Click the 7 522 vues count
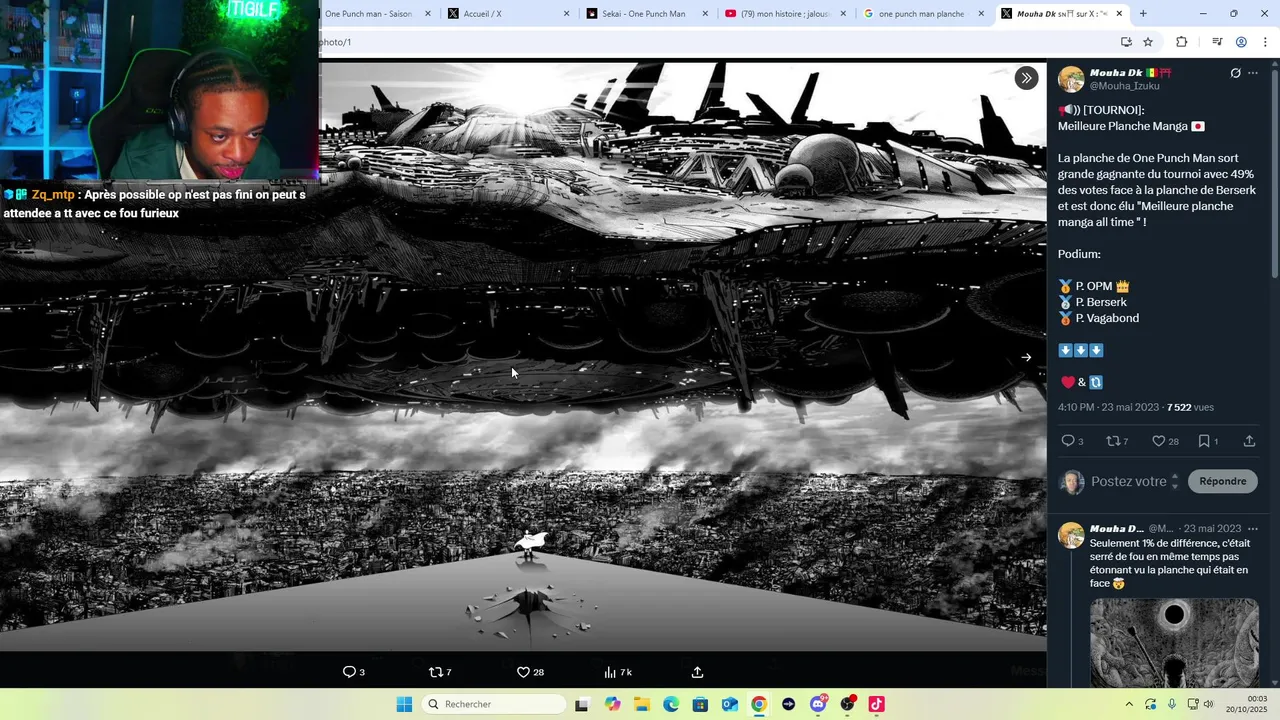The image size is (1280, 720). click(1190, 408)
